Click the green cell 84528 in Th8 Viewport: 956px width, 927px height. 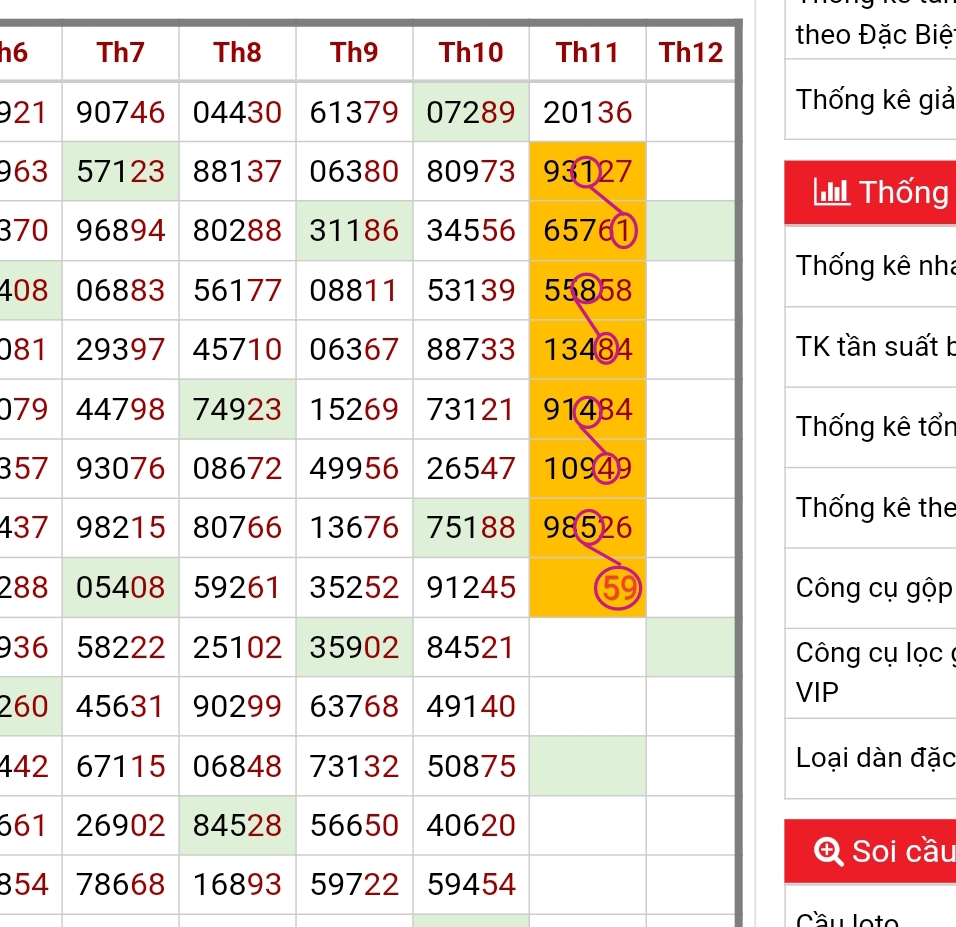point(238,826)
